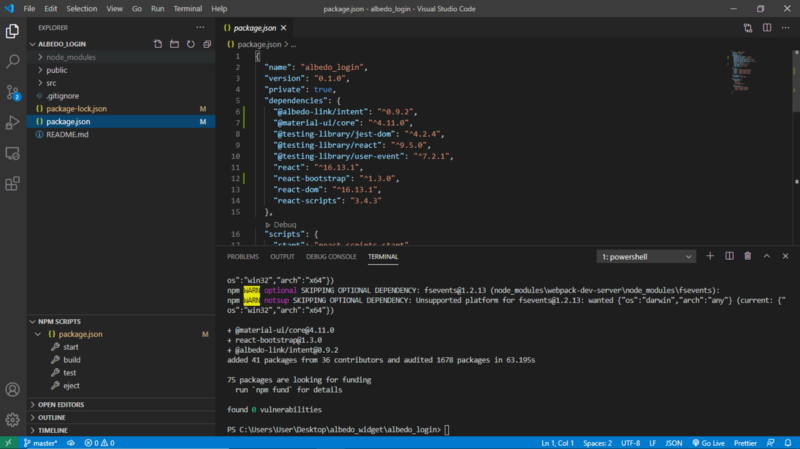Click the eye watch icon in status bar
The width and height of the screenshot is (800, 449).
[71, 443]
